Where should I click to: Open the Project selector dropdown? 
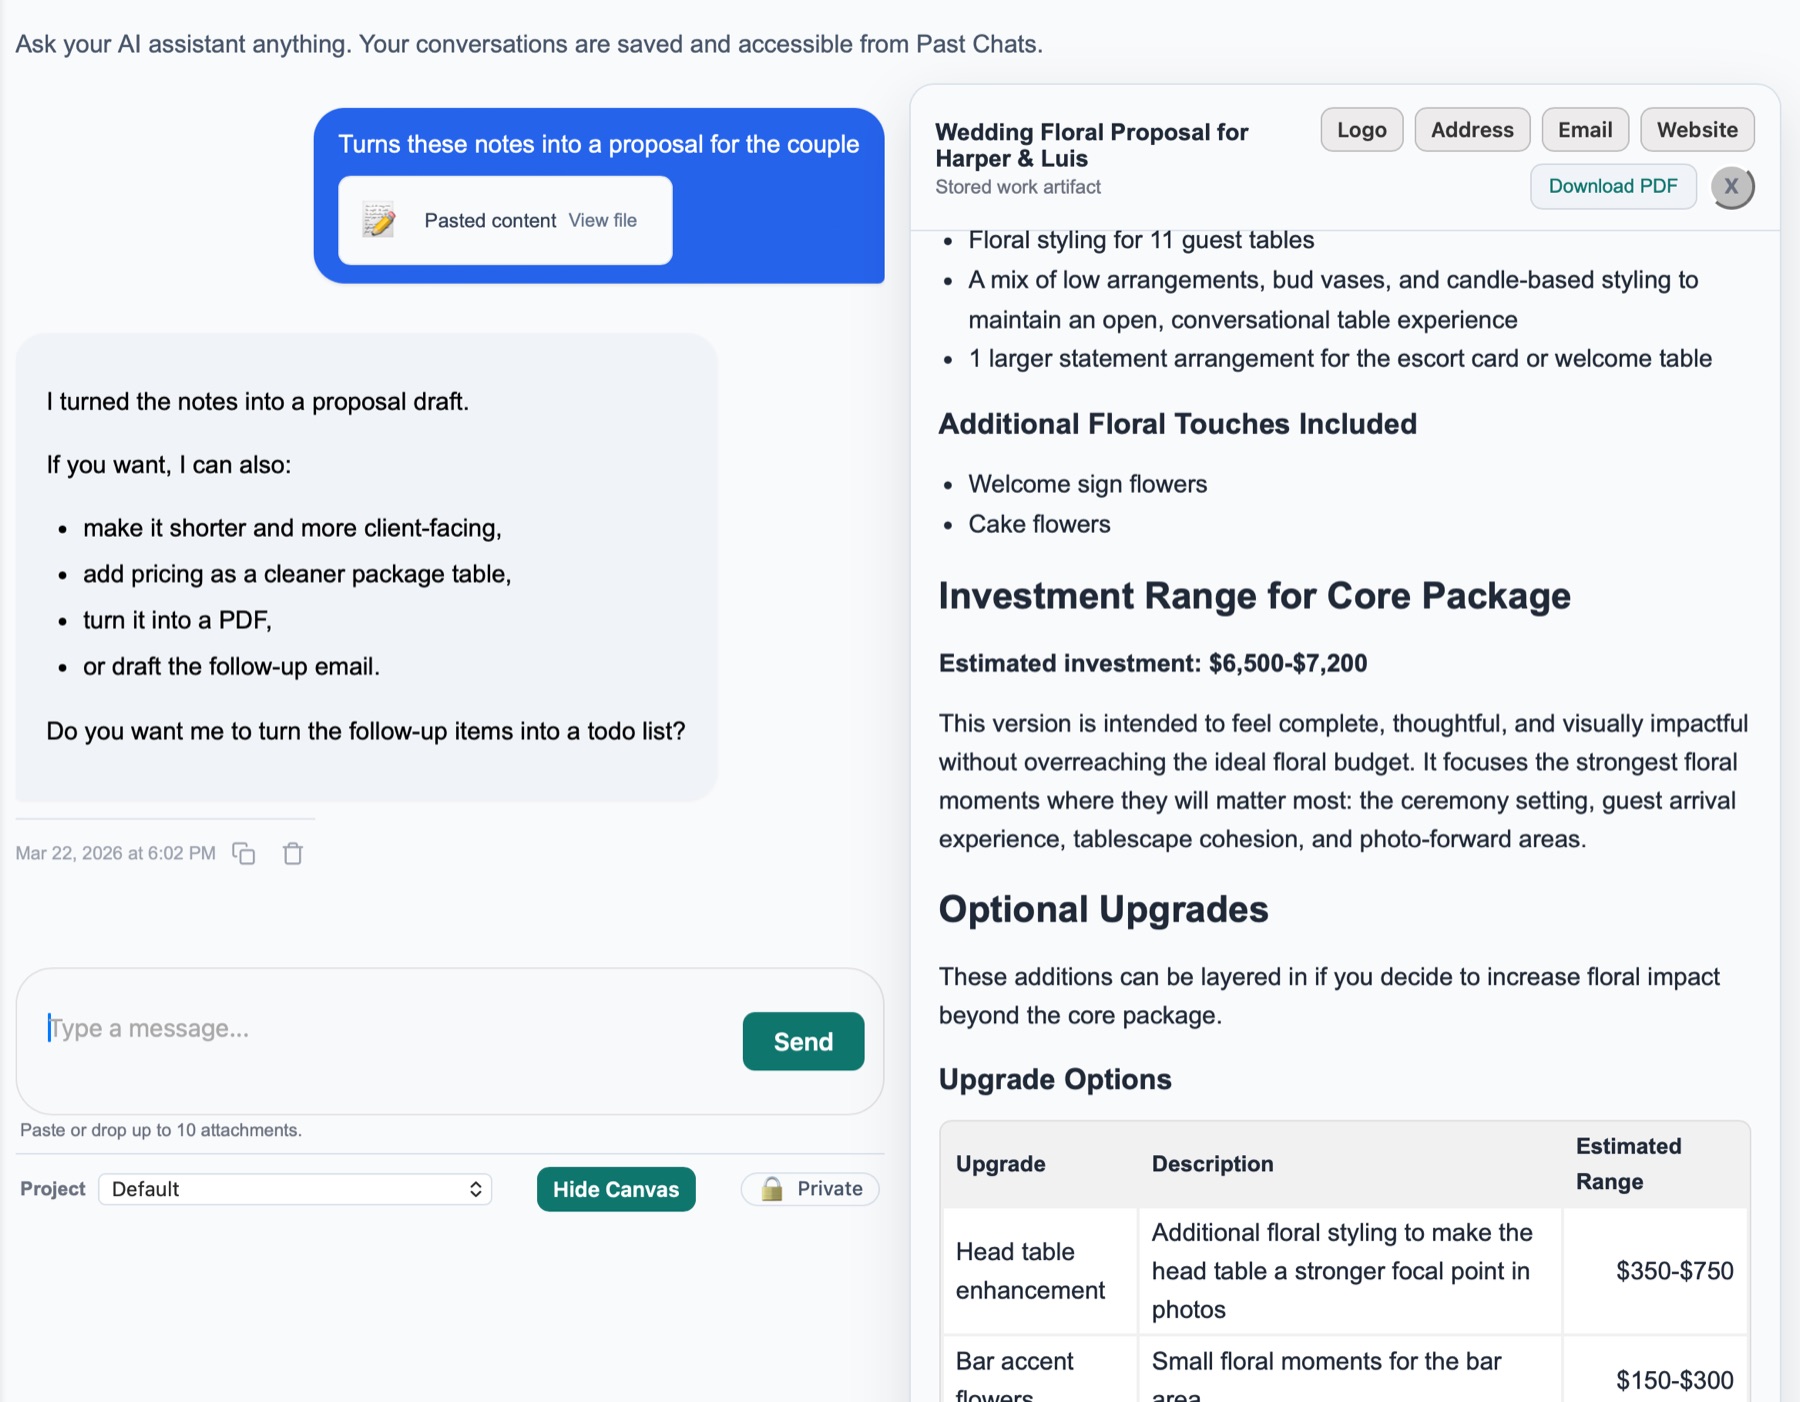point(295,1189)
